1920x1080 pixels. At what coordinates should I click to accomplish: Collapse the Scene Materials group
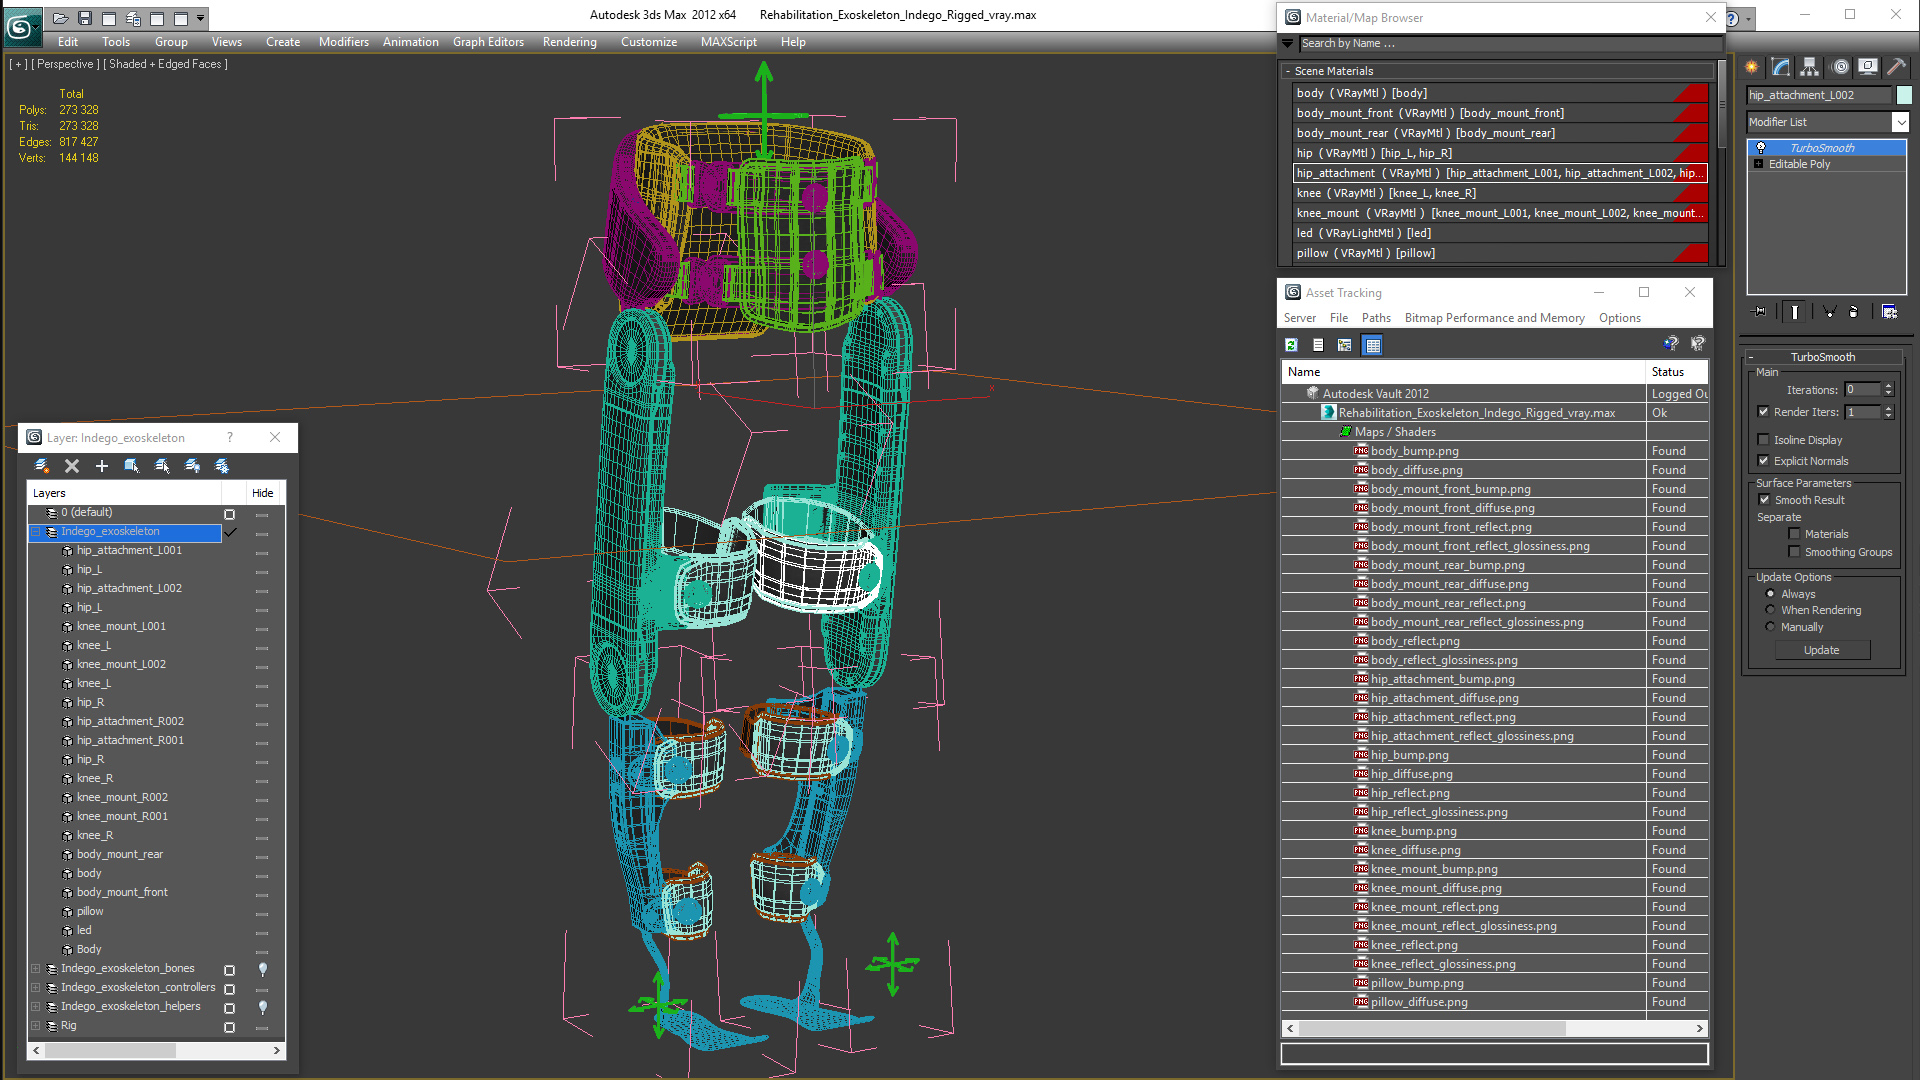click(x=1288, y=71)
